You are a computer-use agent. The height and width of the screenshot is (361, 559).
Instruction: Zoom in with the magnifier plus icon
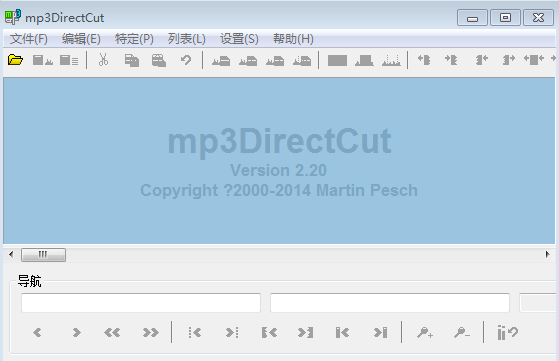click(425, 333)
